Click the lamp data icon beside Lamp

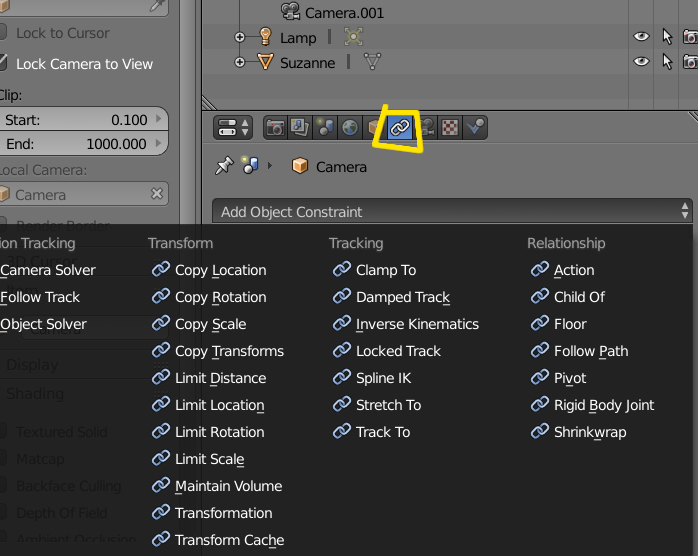point(353,37)
